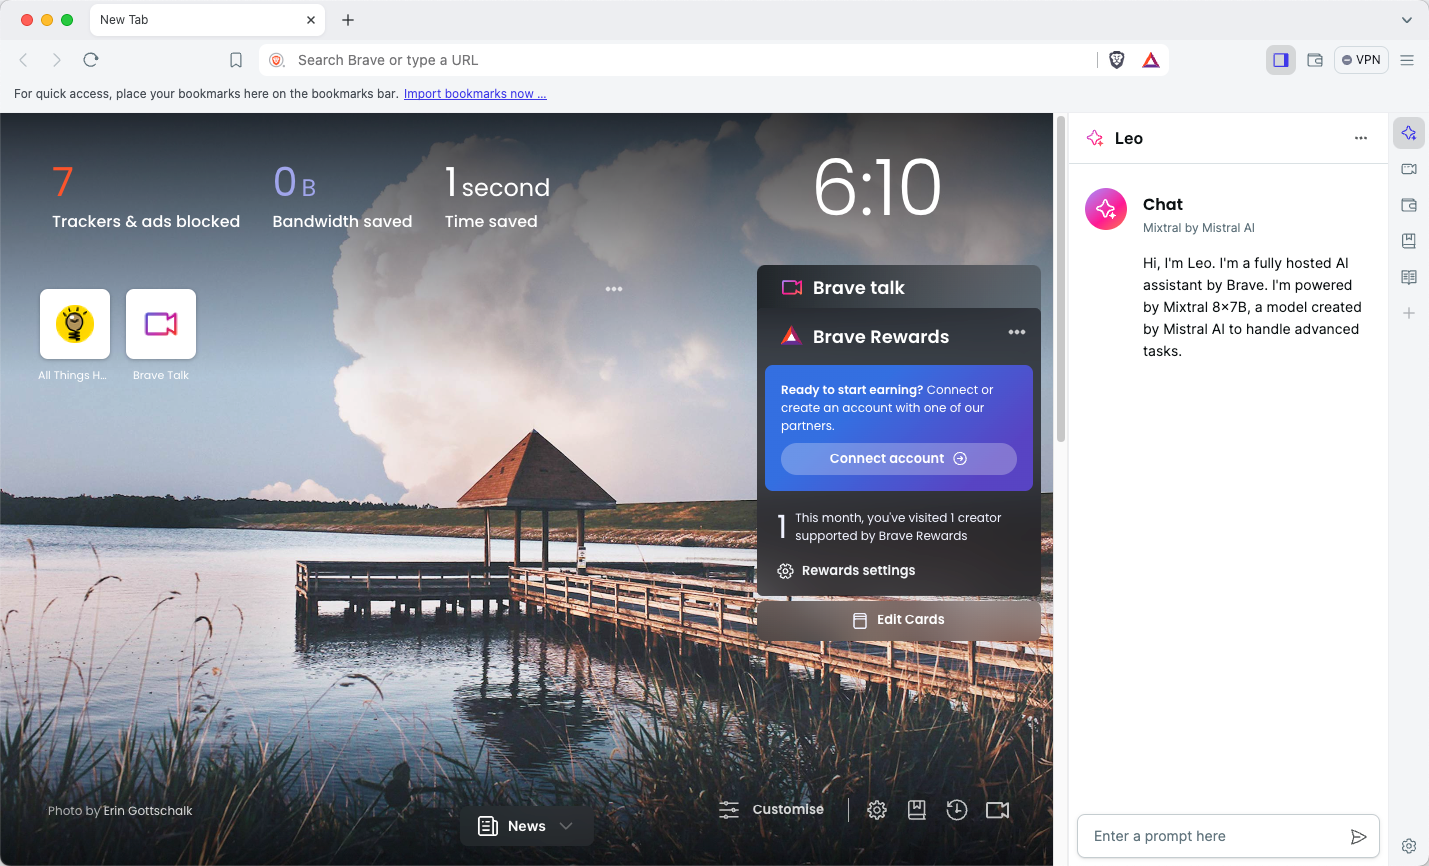Open Brave Talk from the sidebar
Screen dimensions: 1429x866
tap(1409, 169)
